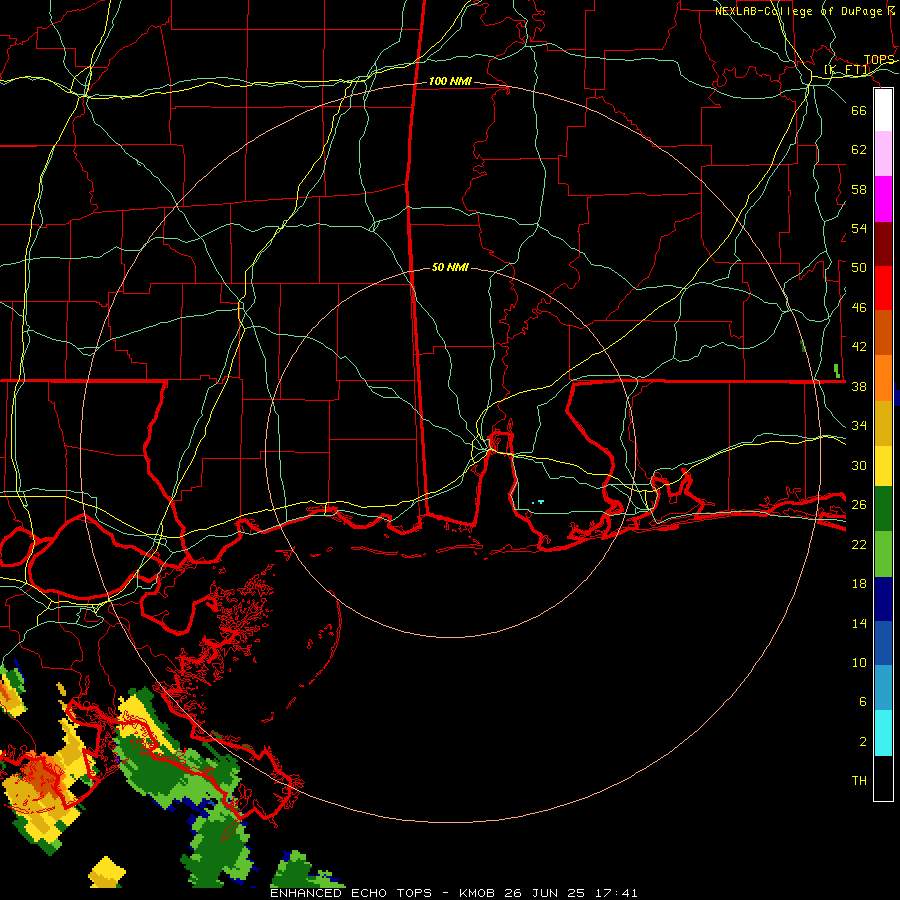Click the yellow diamond-shaped echo at bottom
The image size is (900, 900).
[107, 872]
